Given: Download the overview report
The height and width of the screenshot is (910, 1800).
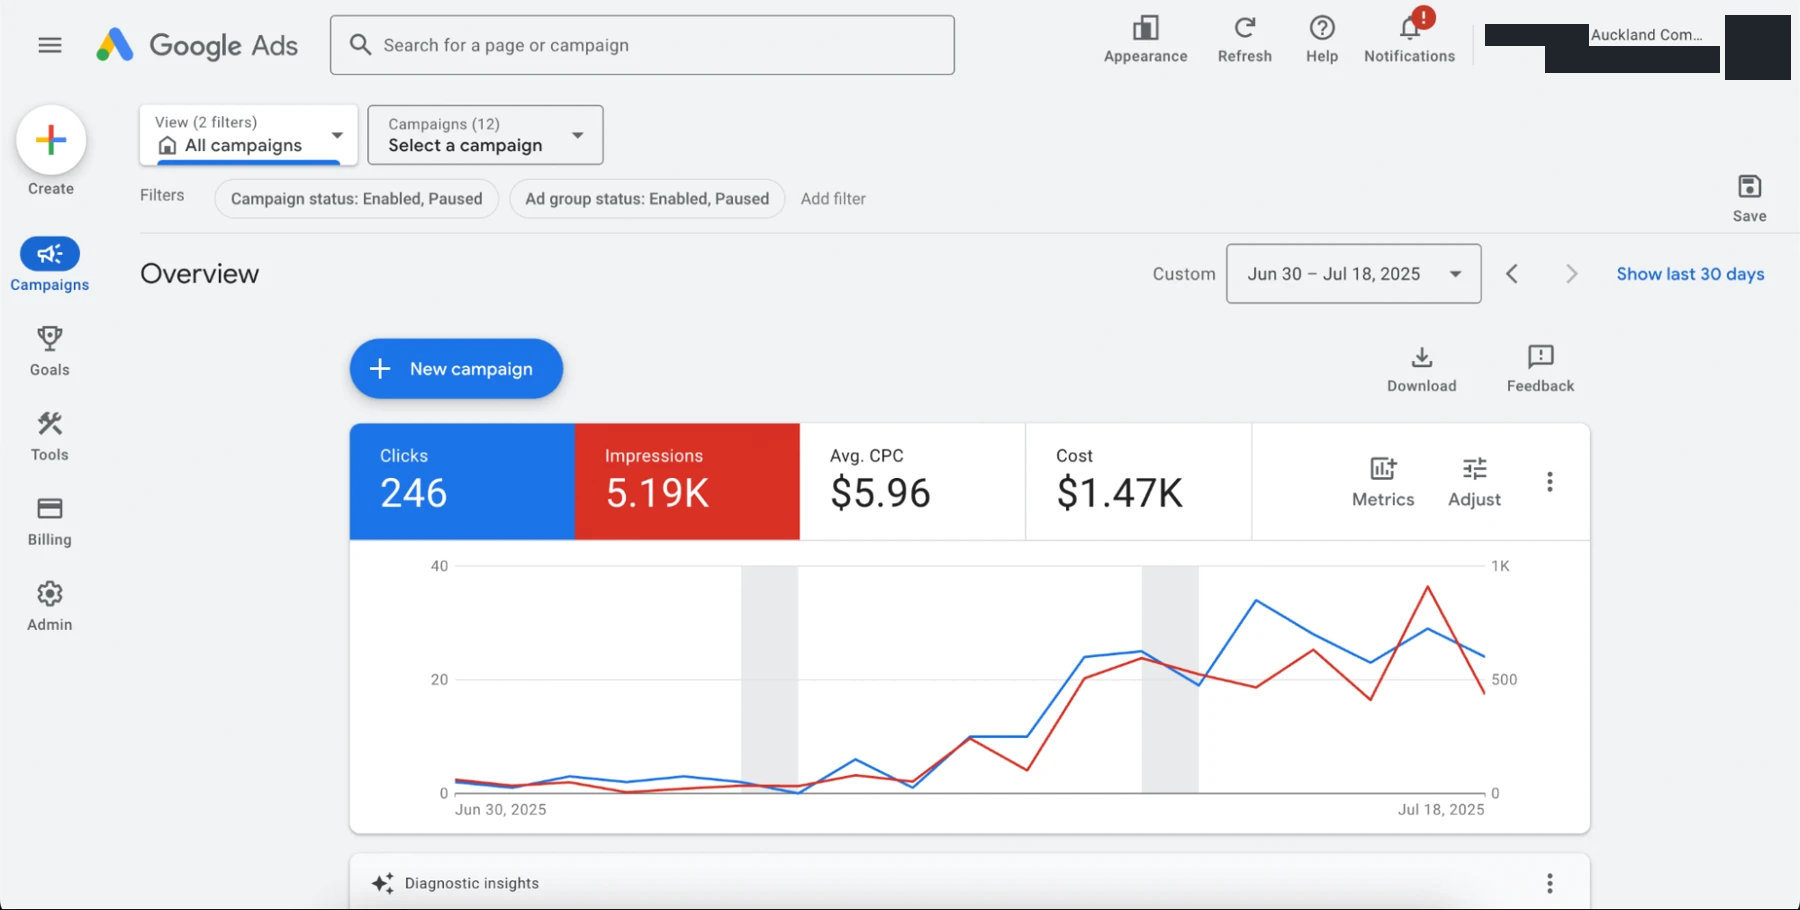Looking at the screenshot, I should coord(1421,369).
